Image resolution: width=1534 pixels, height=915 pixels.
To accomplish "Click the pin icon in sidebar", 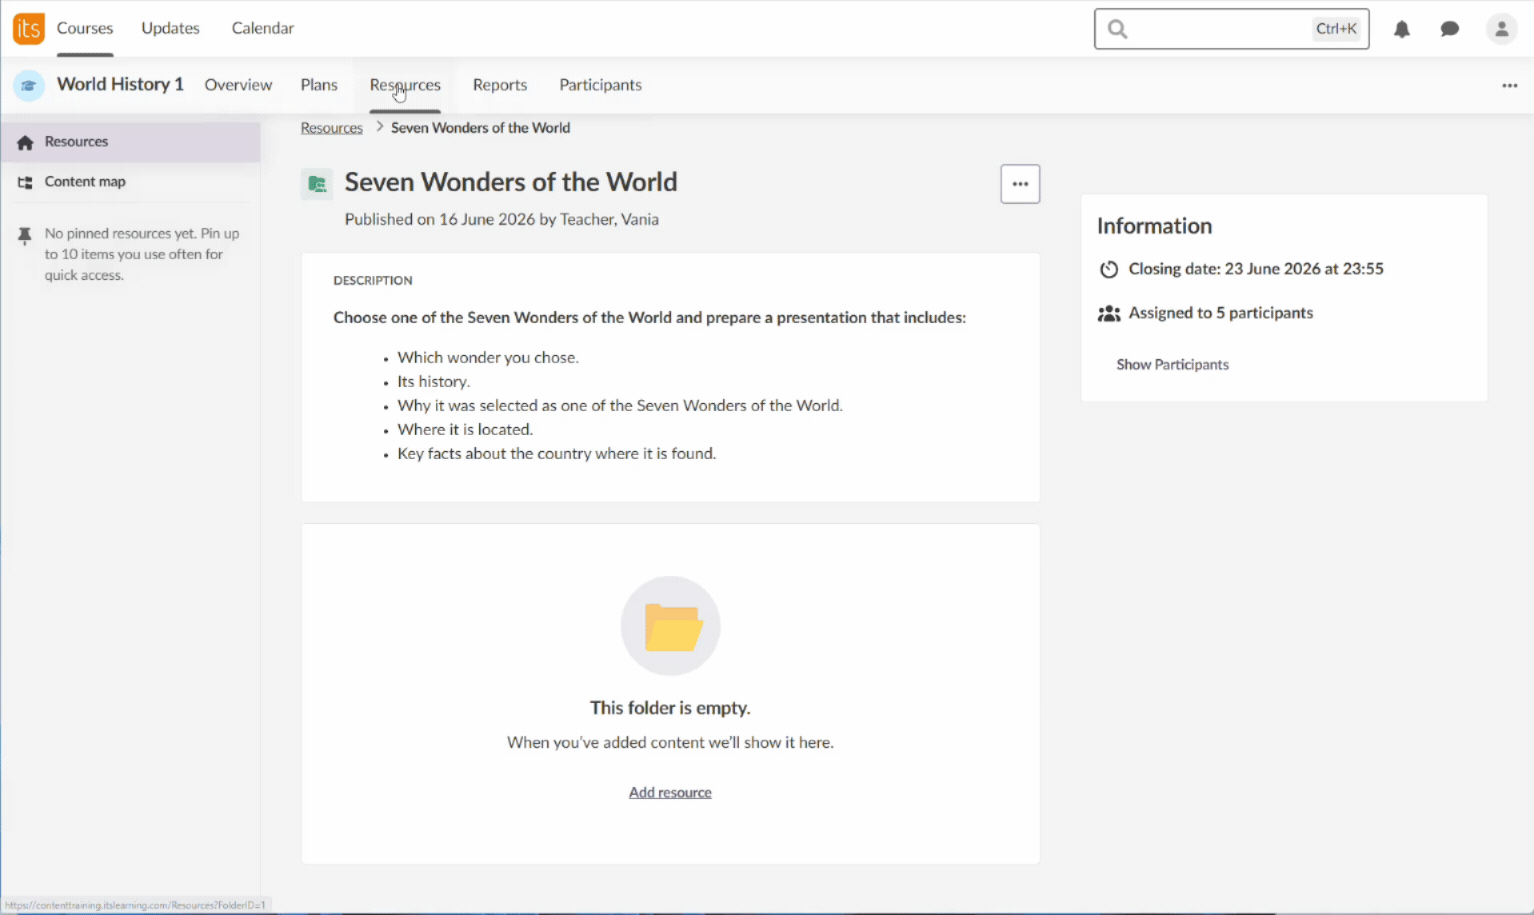I will pyautogui.click(x=25, y=236).
